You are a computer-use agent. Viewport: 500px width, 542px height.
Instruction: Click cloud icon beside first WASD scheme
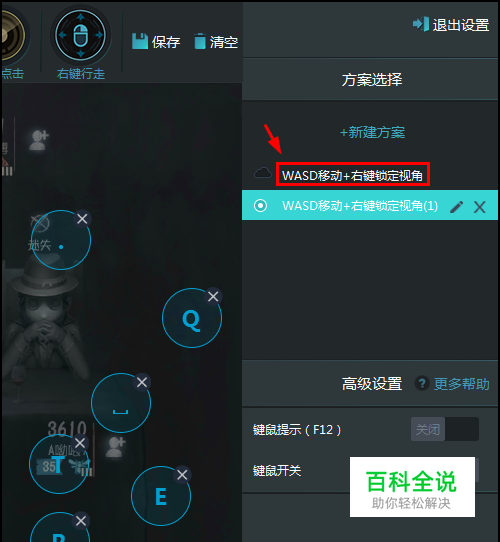[x=263, y=172]
